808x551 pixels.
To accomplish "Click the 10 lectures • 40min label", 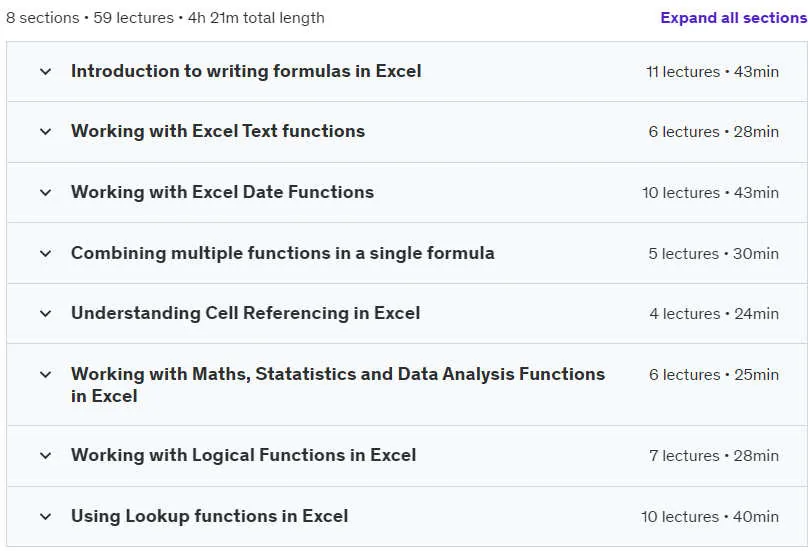I will (x=710, y=516).
